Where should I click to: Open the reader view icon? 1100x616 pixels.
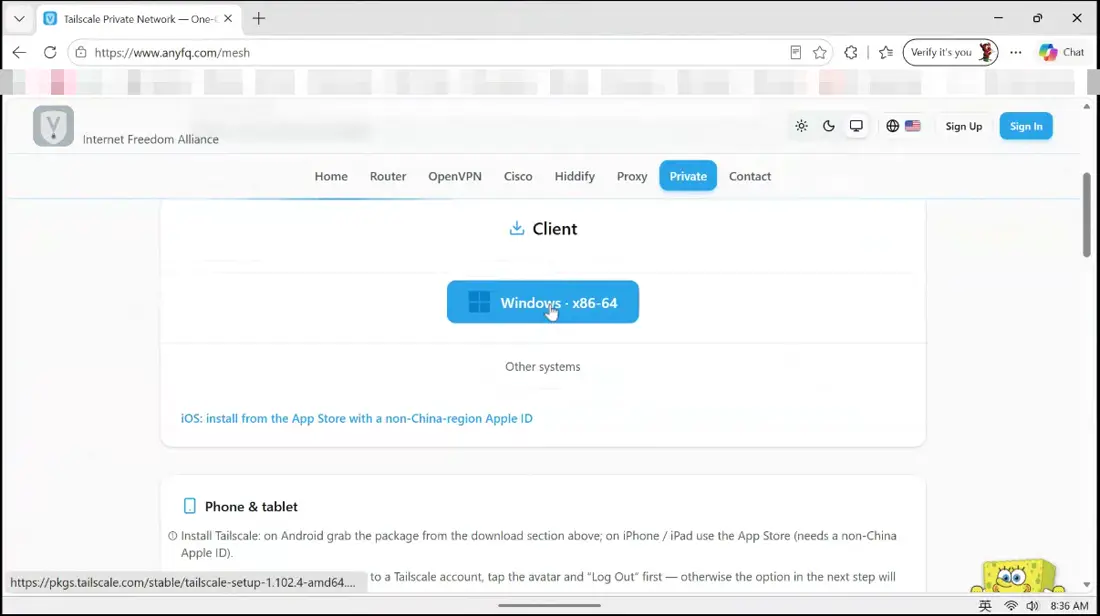[x=796, y=53]
